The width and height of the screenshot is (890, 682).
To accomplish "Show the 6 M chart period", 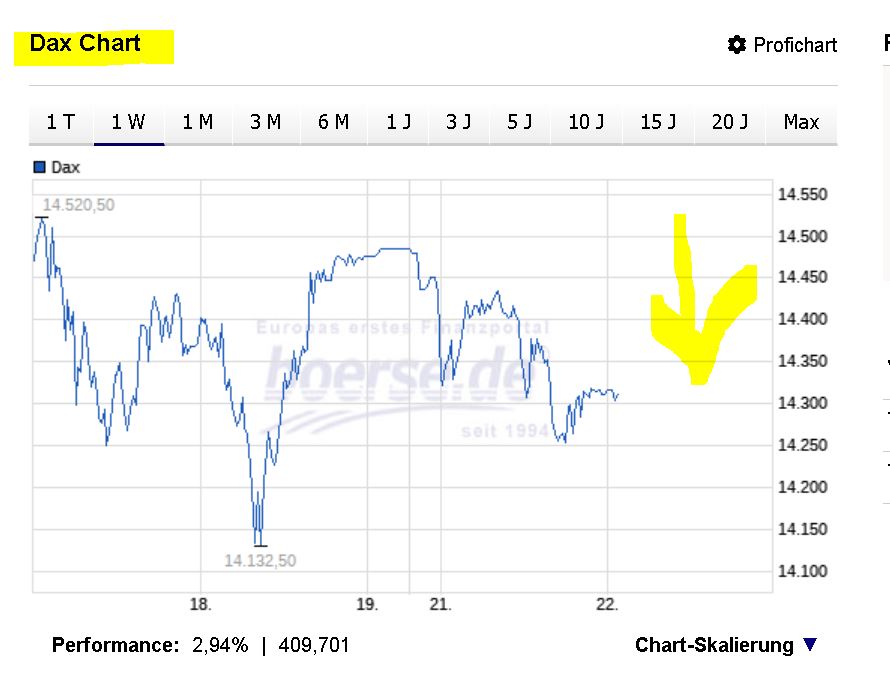I will [x=334, y=122].
